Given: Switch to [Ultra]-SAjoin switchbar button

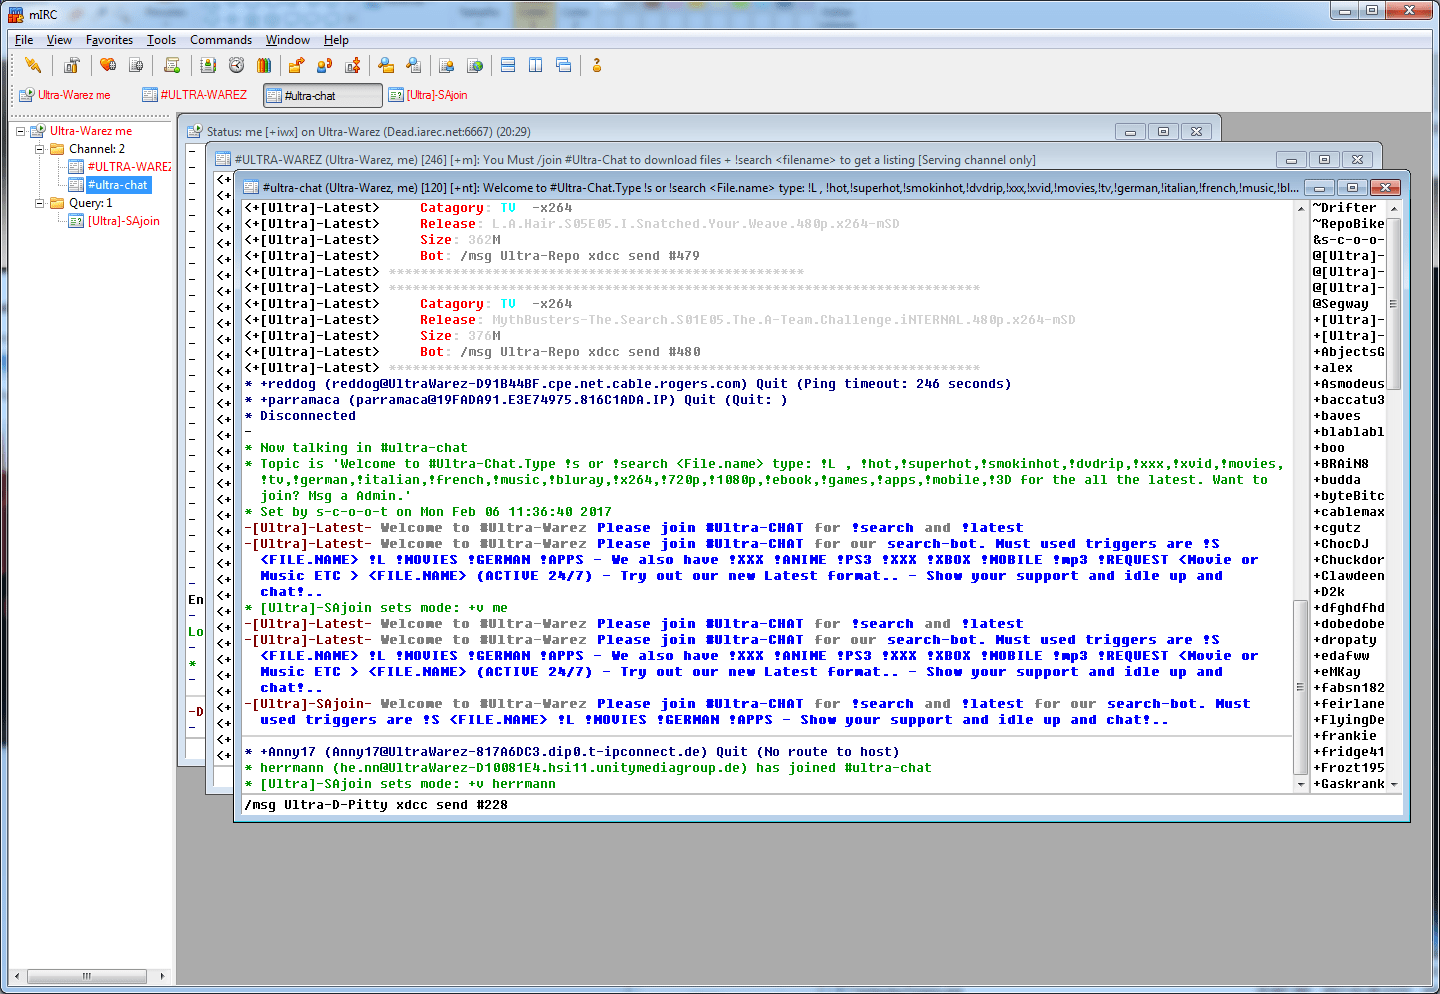Looking at the screenshot, I should 429,95.
